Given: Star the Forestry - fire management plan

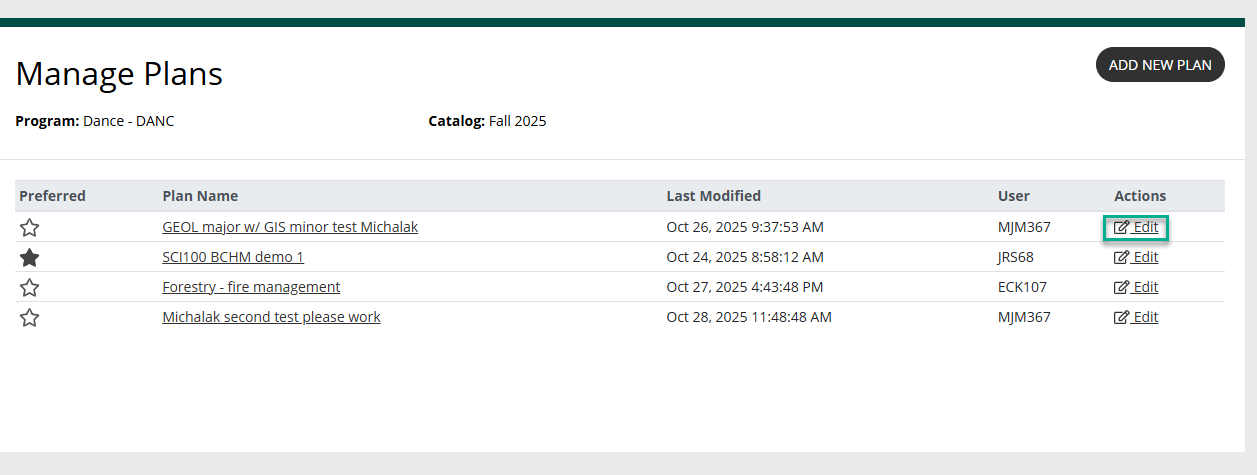Looking at the screenshot, I should [x=30, y=288].
